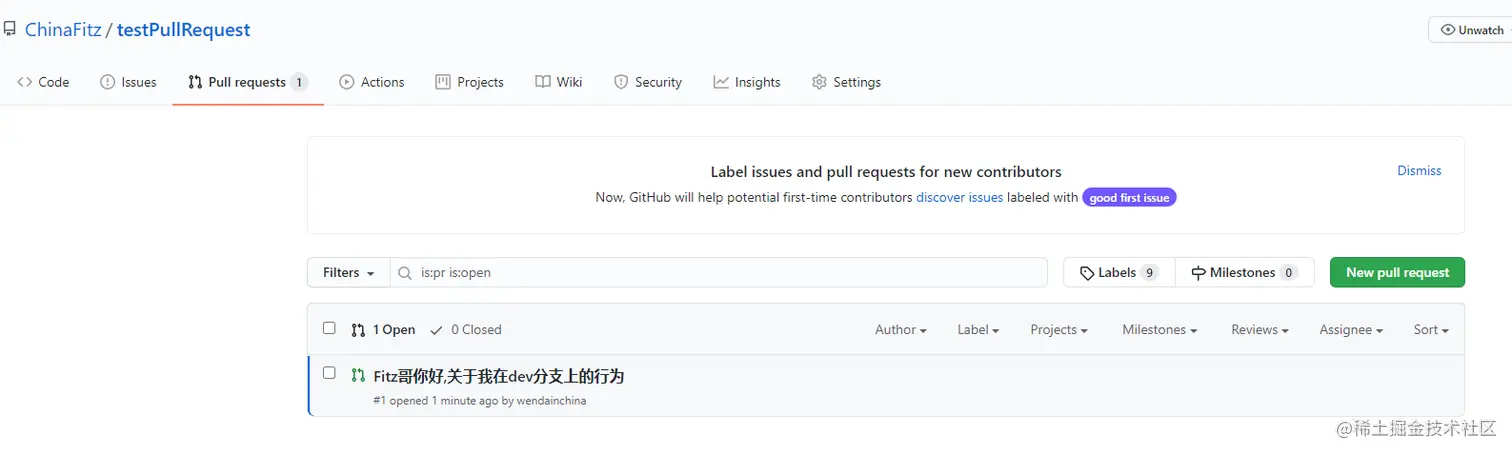The height and width of the screenshot is (454, 1512).
Task: Click the Issues tab's circle icon
Action: coord(108,82)
